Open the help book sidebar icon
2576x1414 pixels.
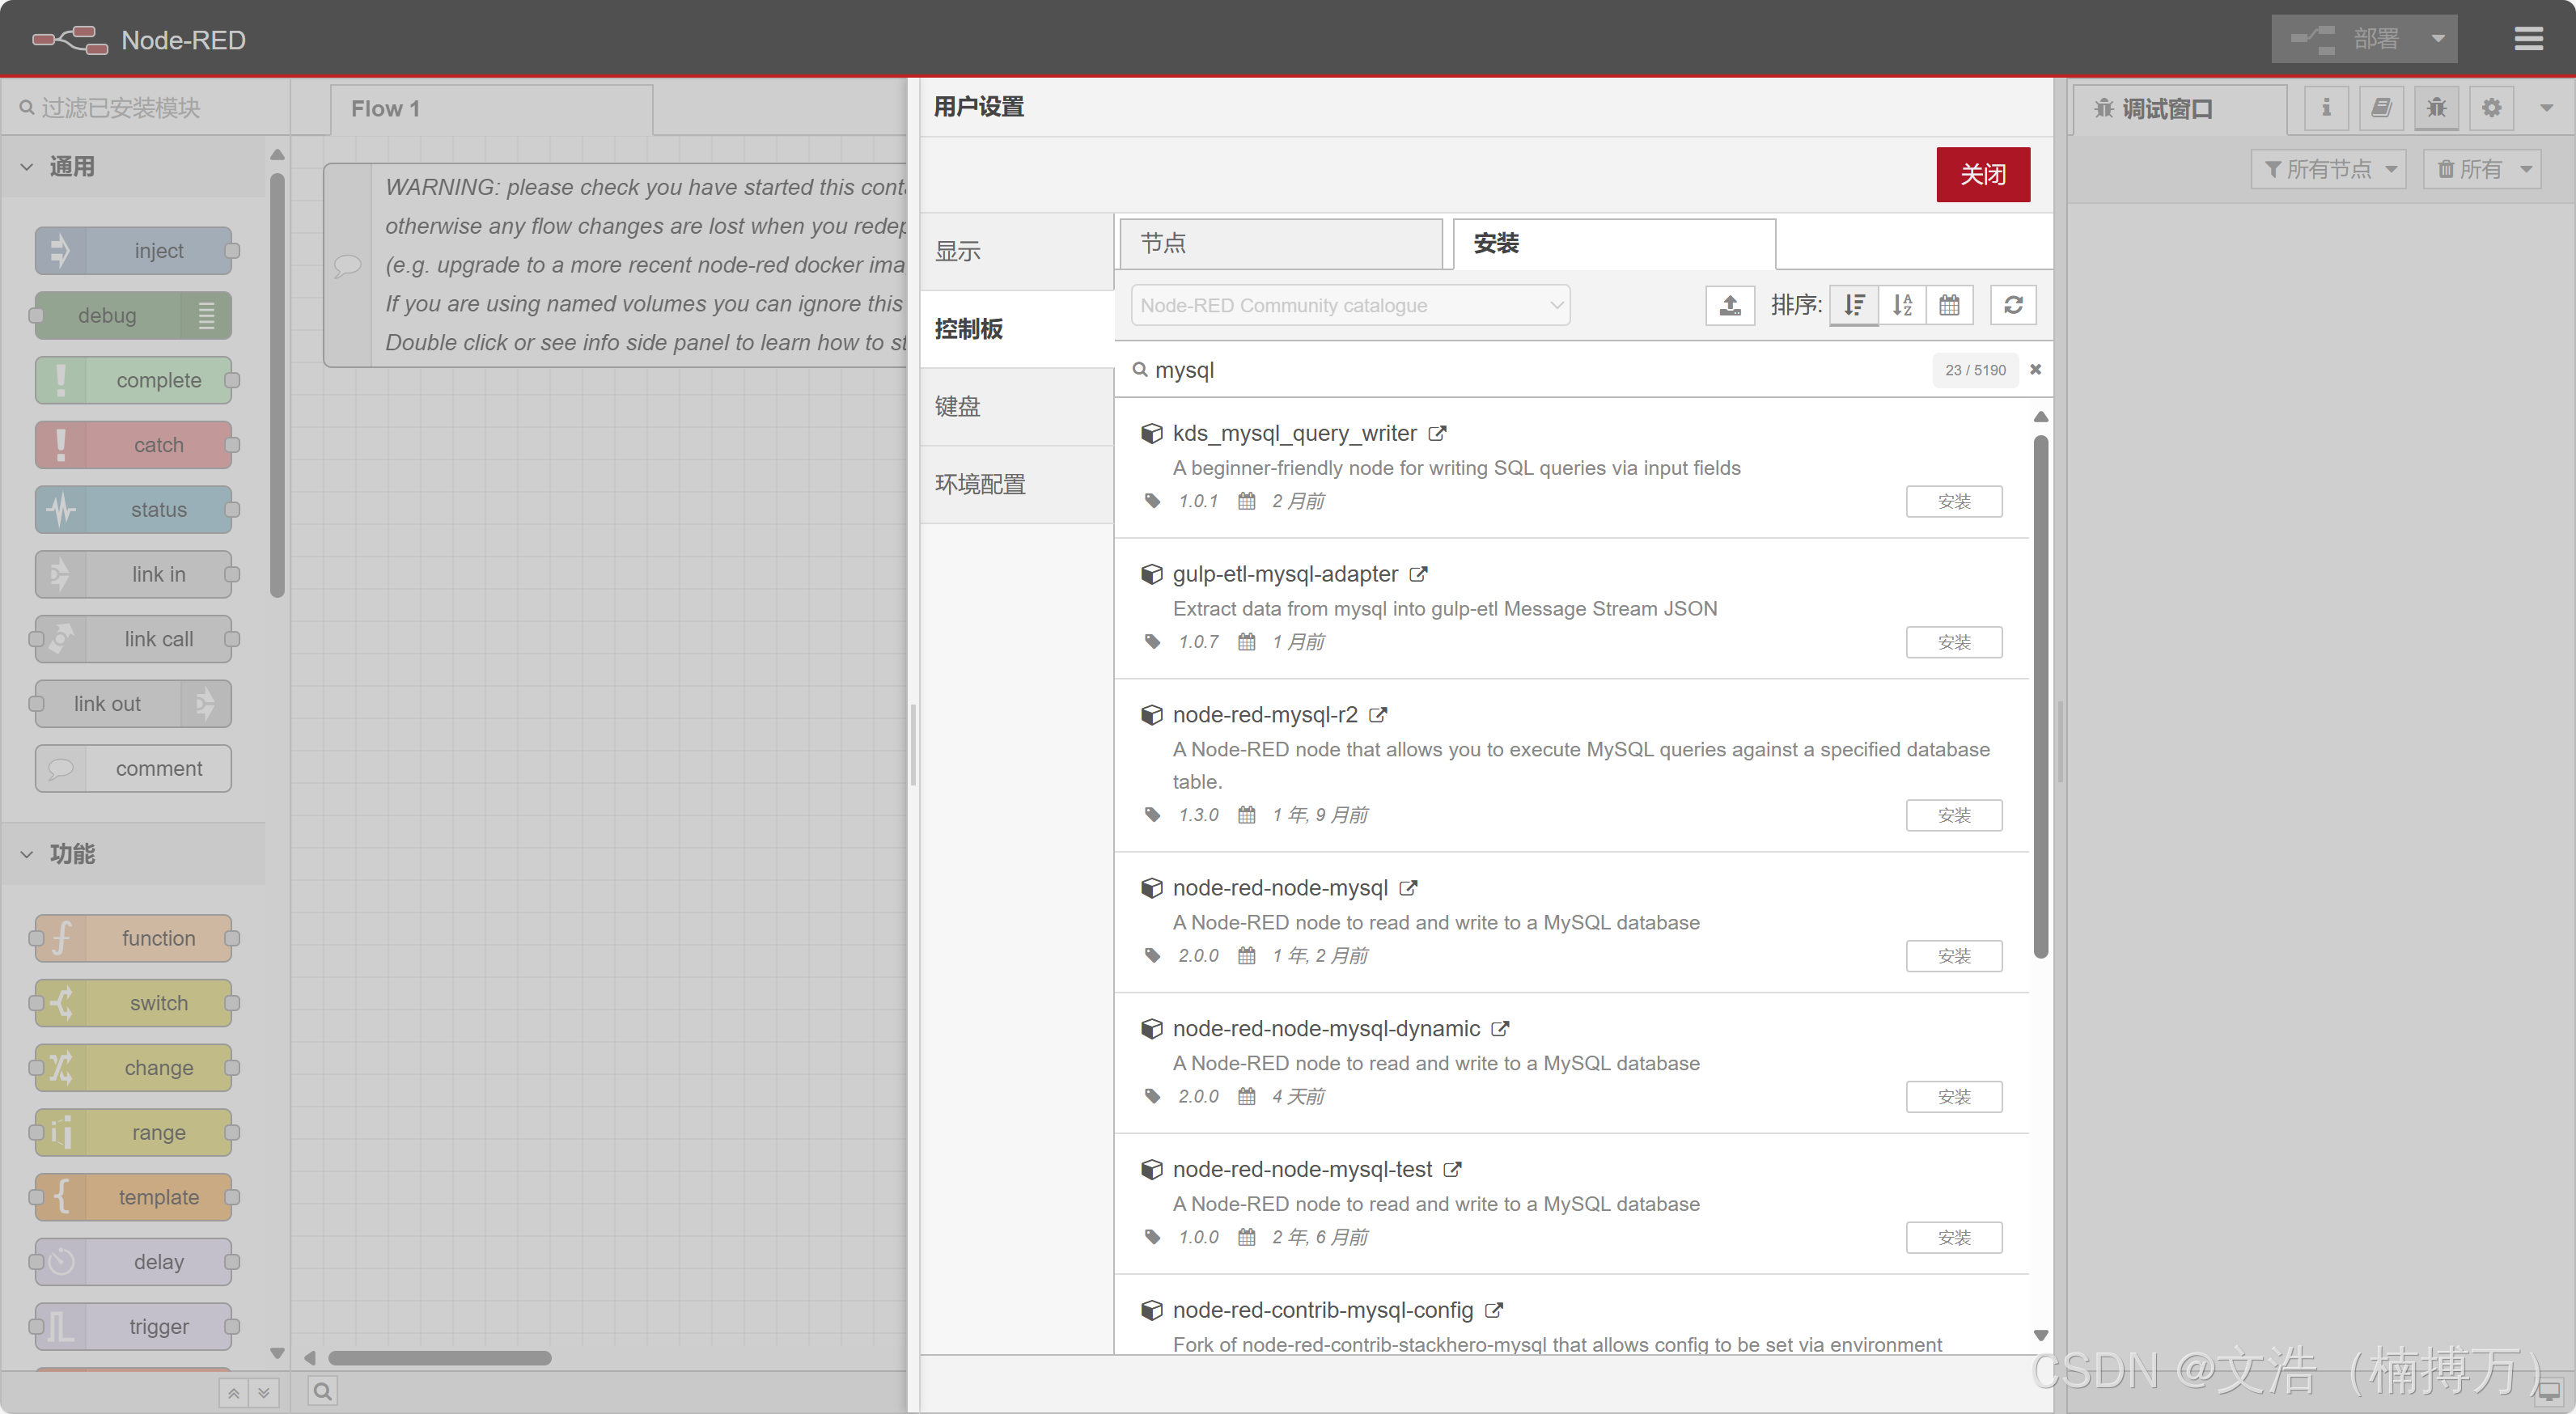(2381, 108)
